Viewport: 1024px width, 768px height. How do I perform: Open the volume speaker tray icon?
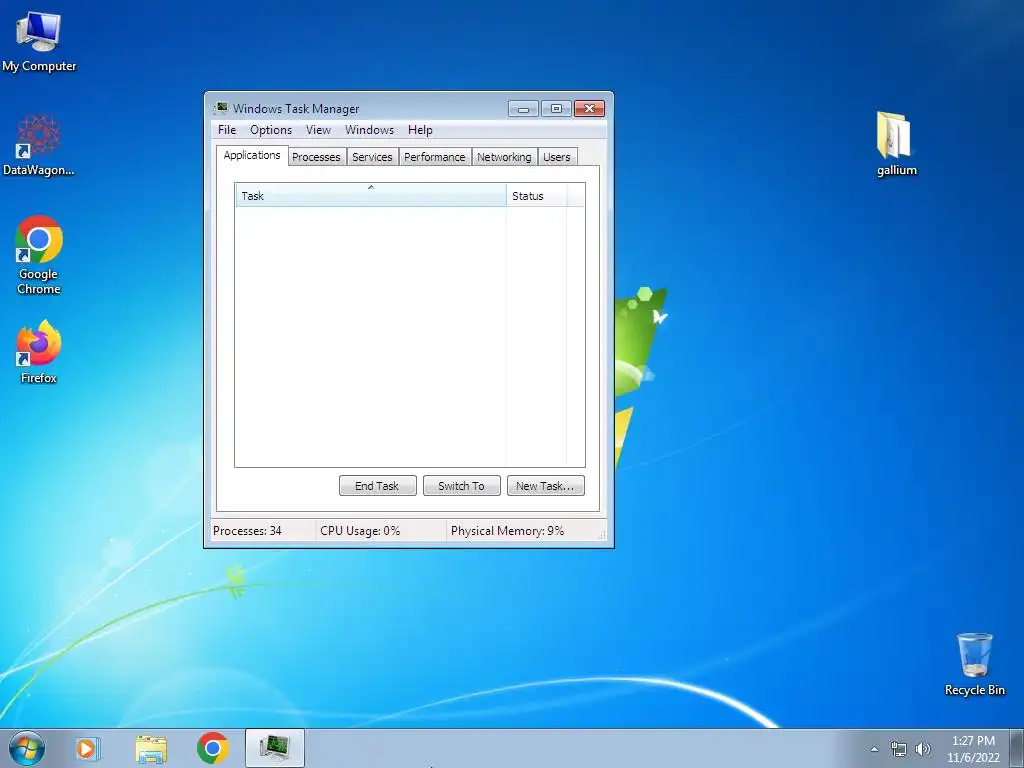click(x=922, y=749)
